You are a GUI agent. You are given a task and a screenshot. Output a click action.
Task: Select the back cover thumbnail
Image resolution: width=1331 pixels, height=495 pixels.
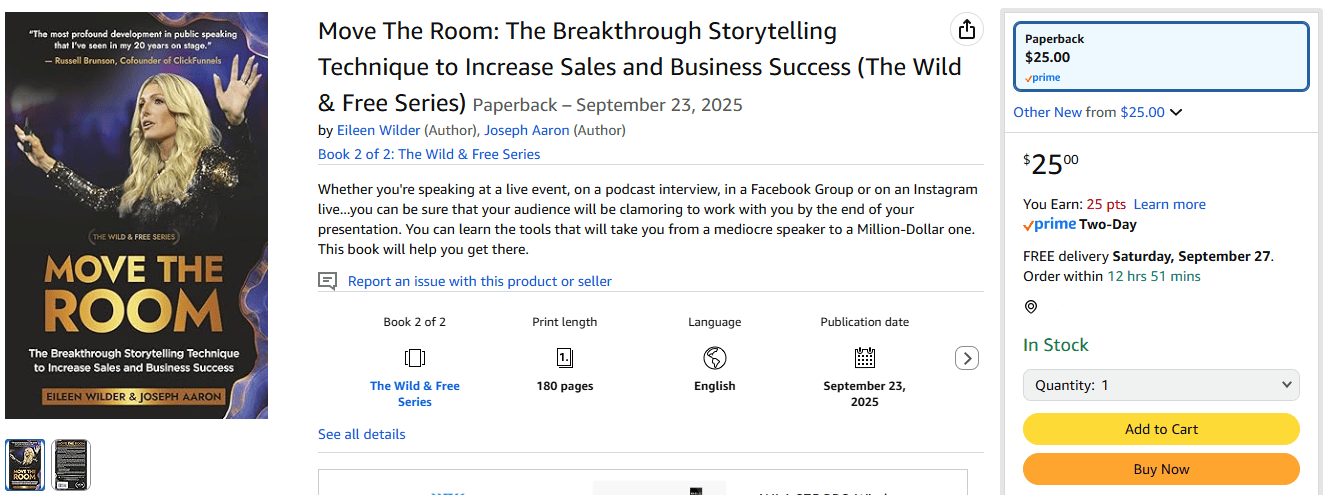pyautogui.click(x=71, y=464)
